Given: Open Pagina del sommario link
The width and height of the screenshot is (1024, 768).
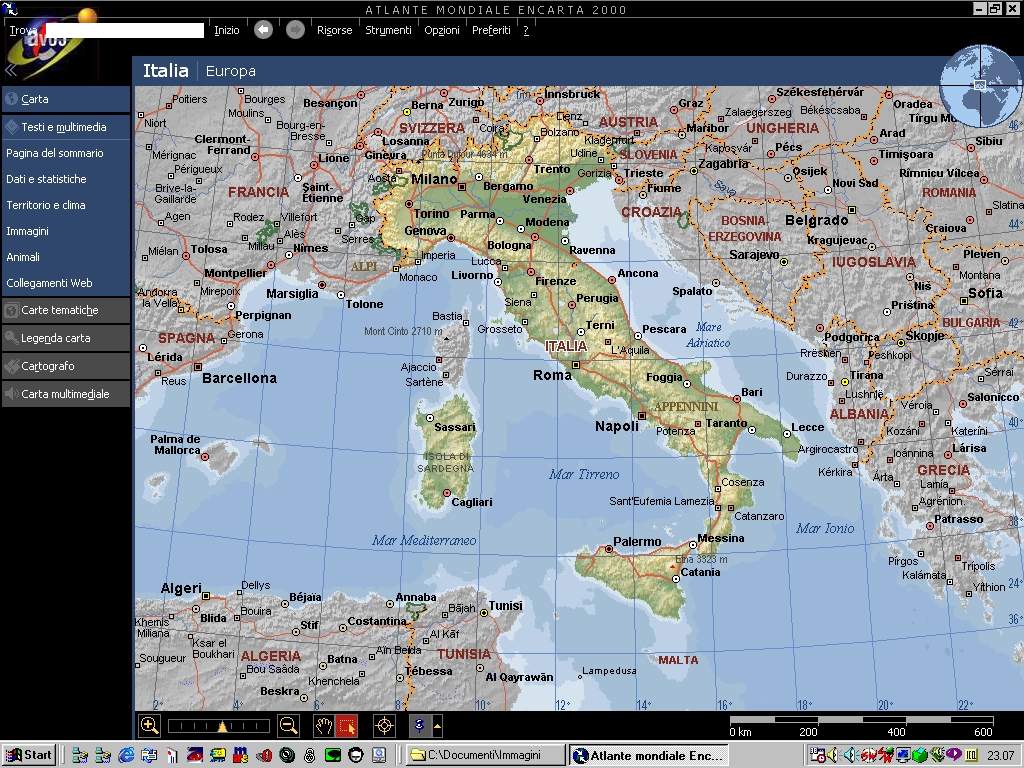Looking at the screenshot, I should [x=55, y=153].
